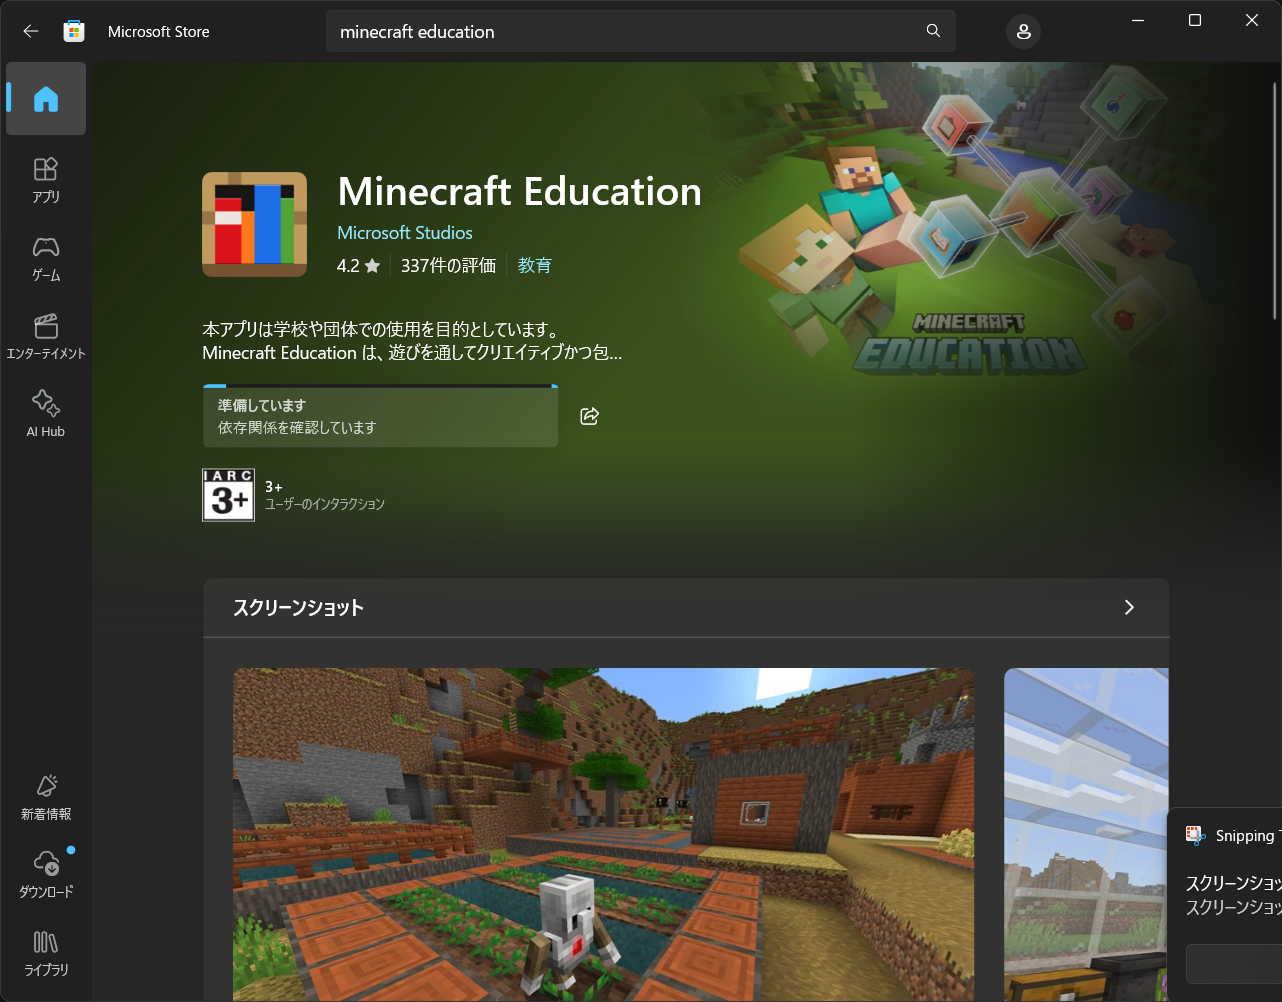Viewport: 1282px width, 1002px height.
Task: Open the エンターテイメント sidebar section
Action: [46, 336]
